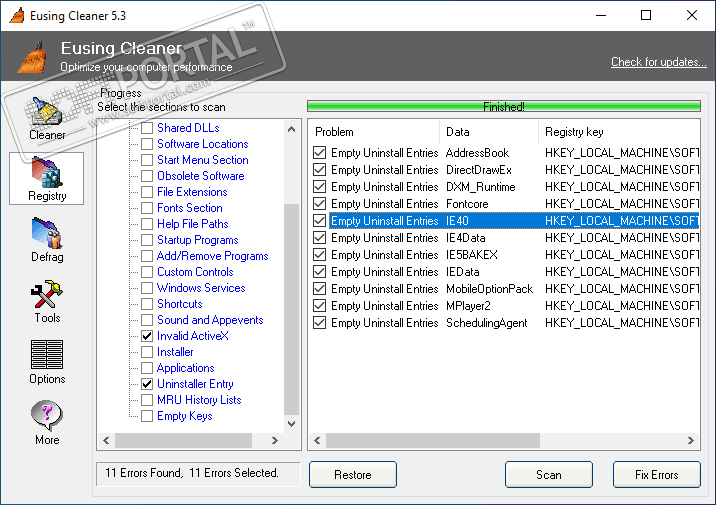Click the Problem column header
The width and height of the screenshot is (716, 505).
click(x=374, y=132)
